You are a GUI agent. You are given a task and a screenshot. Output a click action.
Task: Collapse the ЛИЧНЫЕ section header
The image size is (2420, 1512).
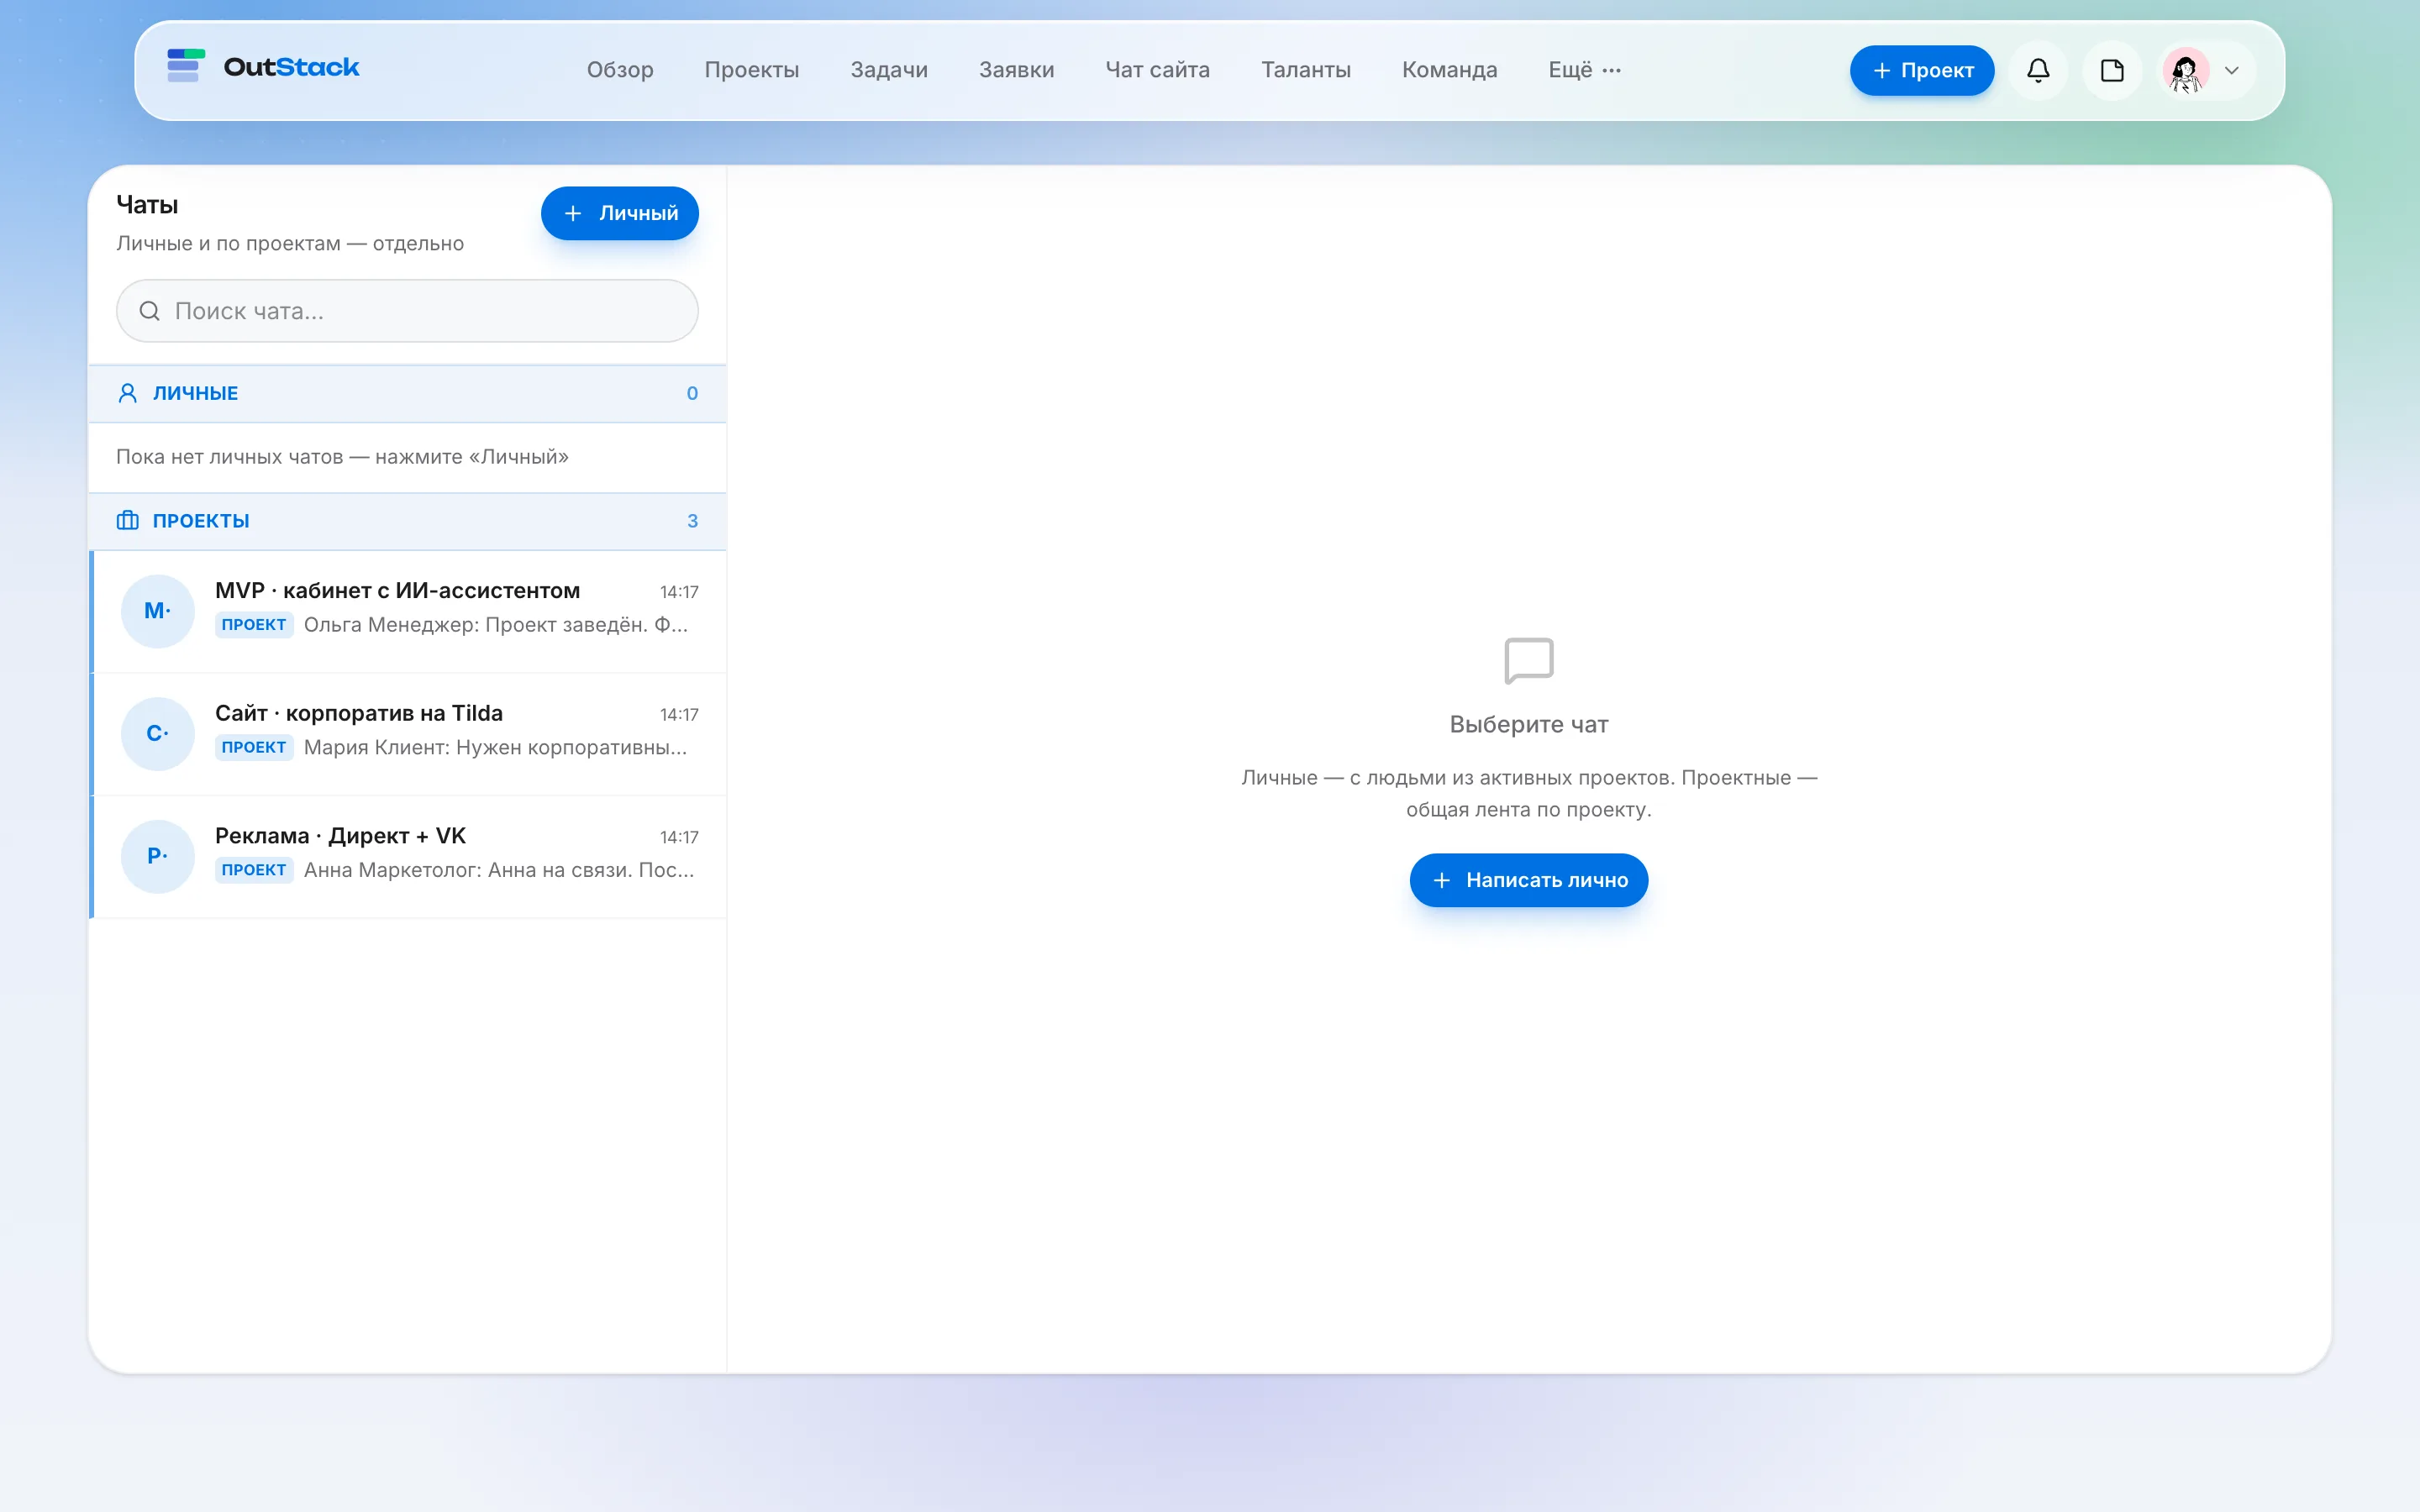(x=407, y=393)
